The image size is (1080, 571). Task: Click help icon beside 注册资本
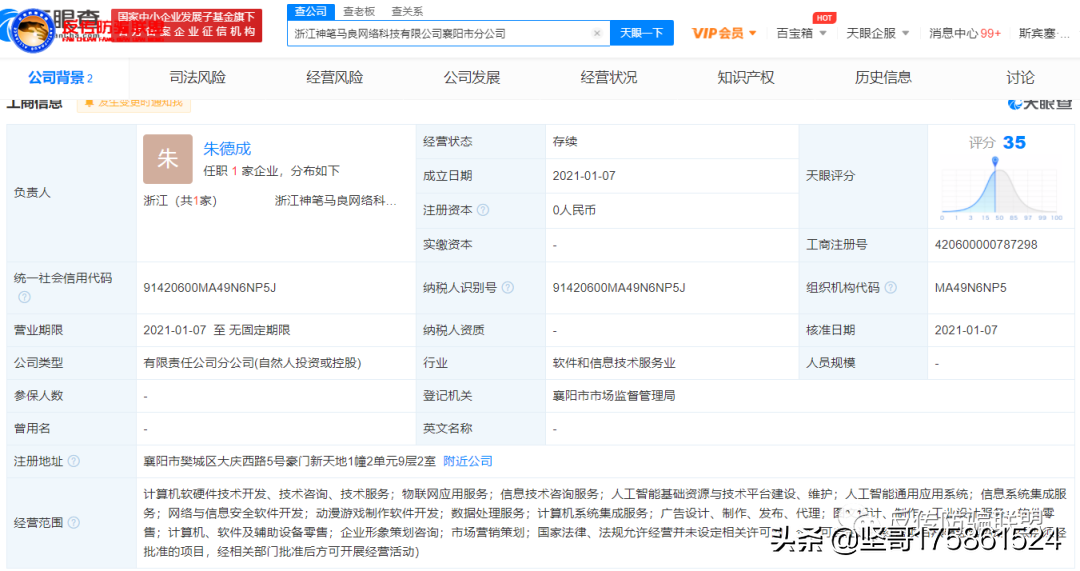(483, 210)
